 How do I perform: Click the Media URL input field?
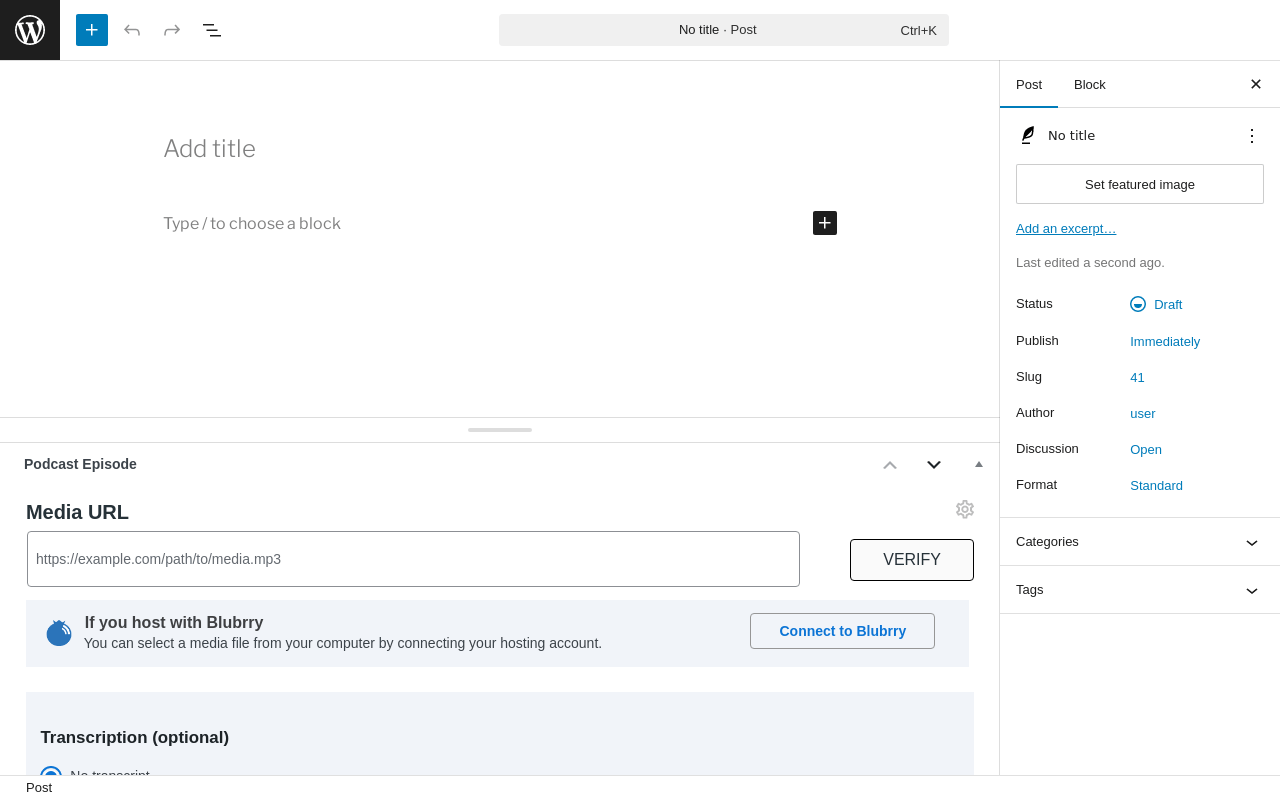point(413,559)
